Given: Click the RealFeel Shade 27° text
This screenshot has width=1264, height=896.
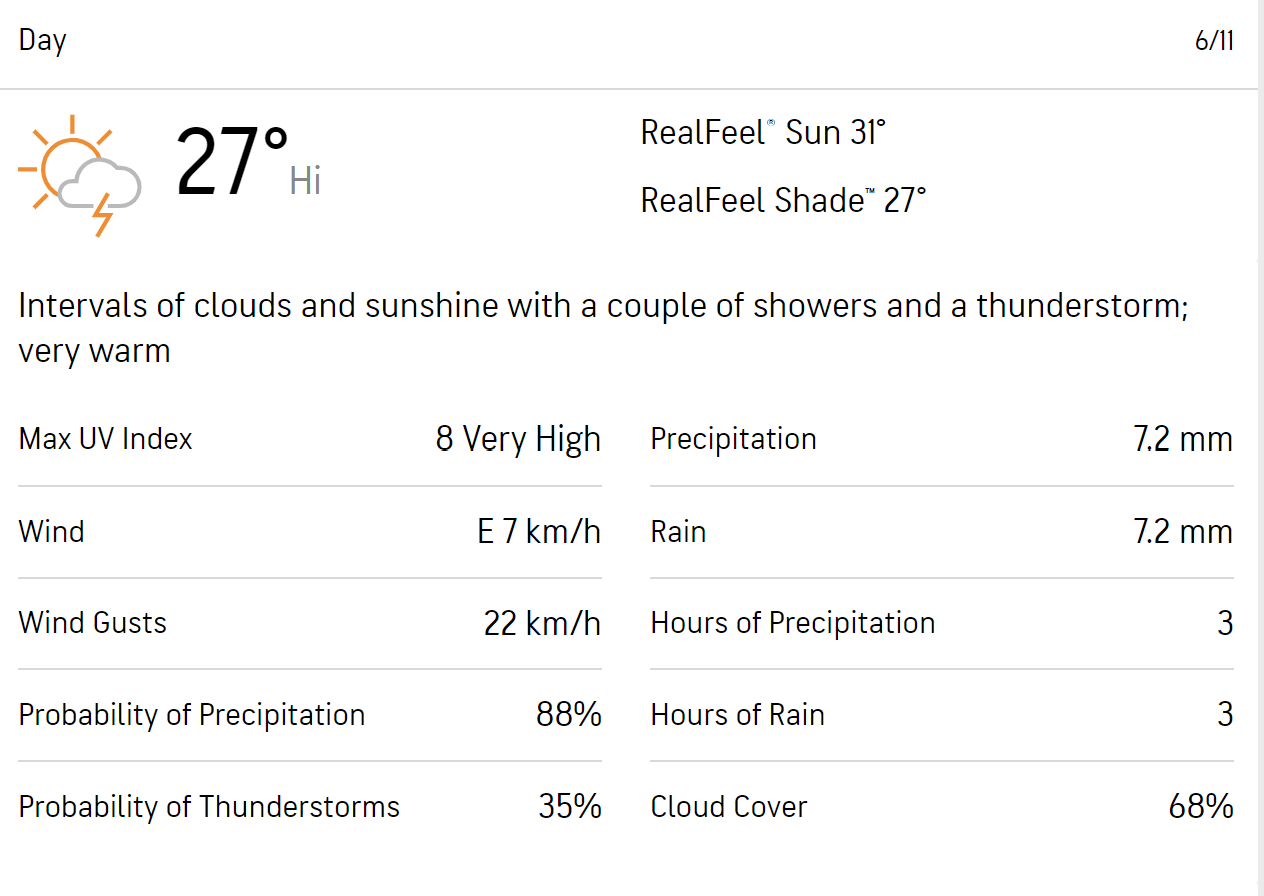Looking at the screenshot, I should (x=783, y=200).
